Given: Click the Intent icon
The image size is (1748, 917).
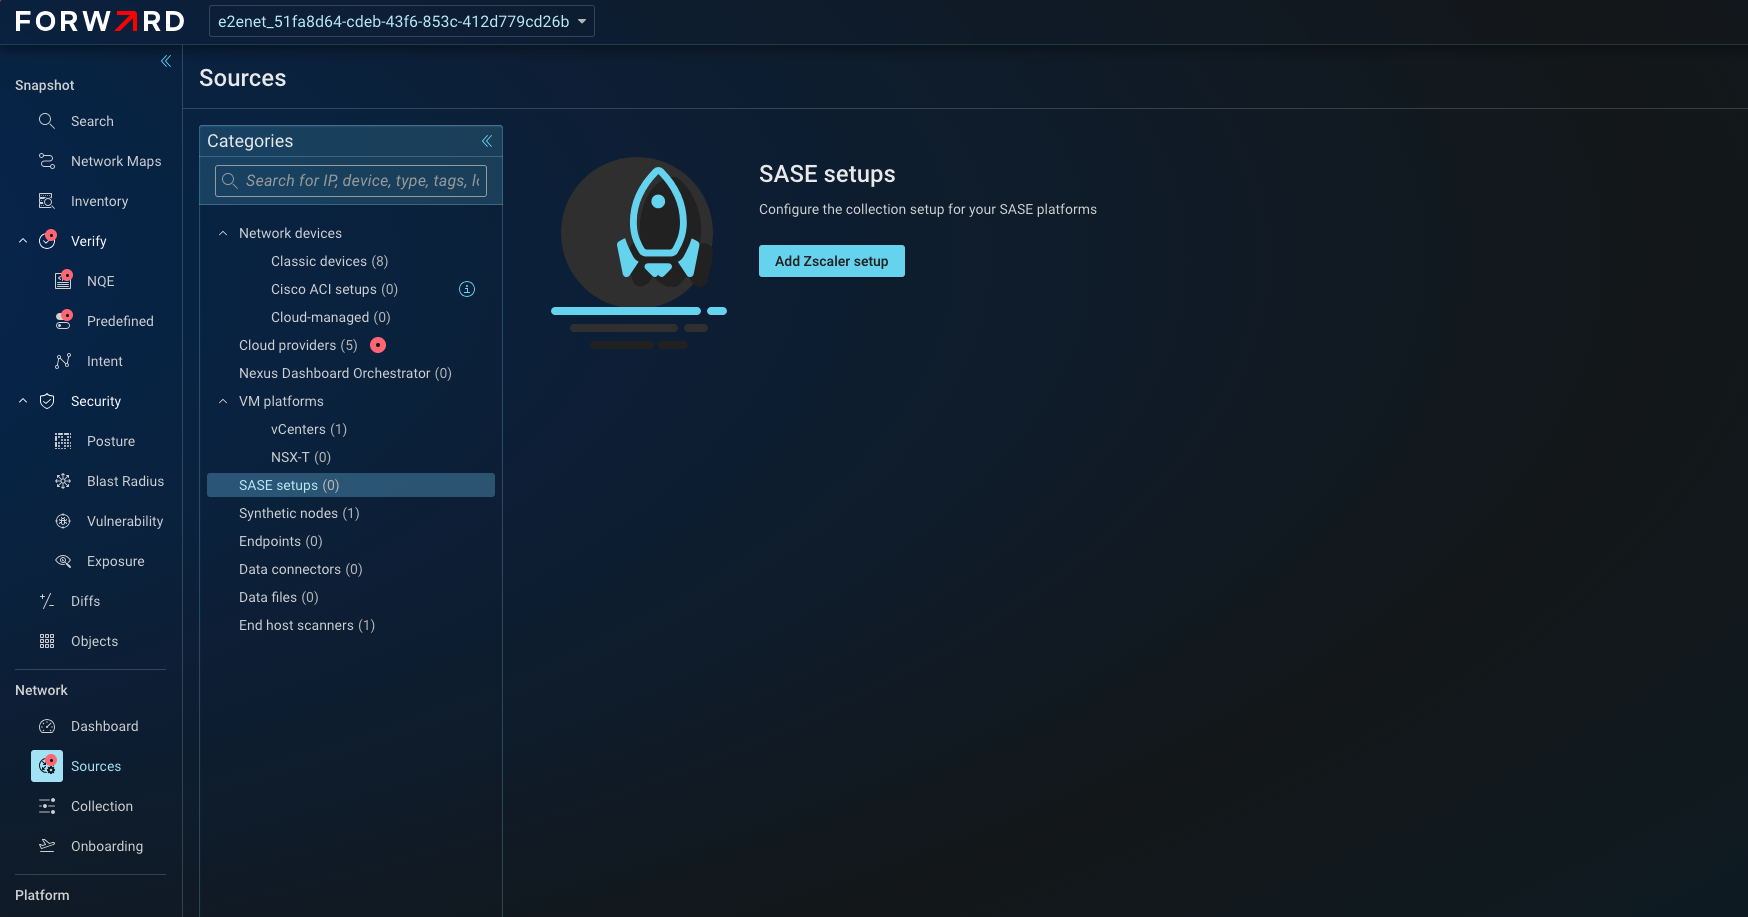Looking at the screenshot, I should [63, 361].
